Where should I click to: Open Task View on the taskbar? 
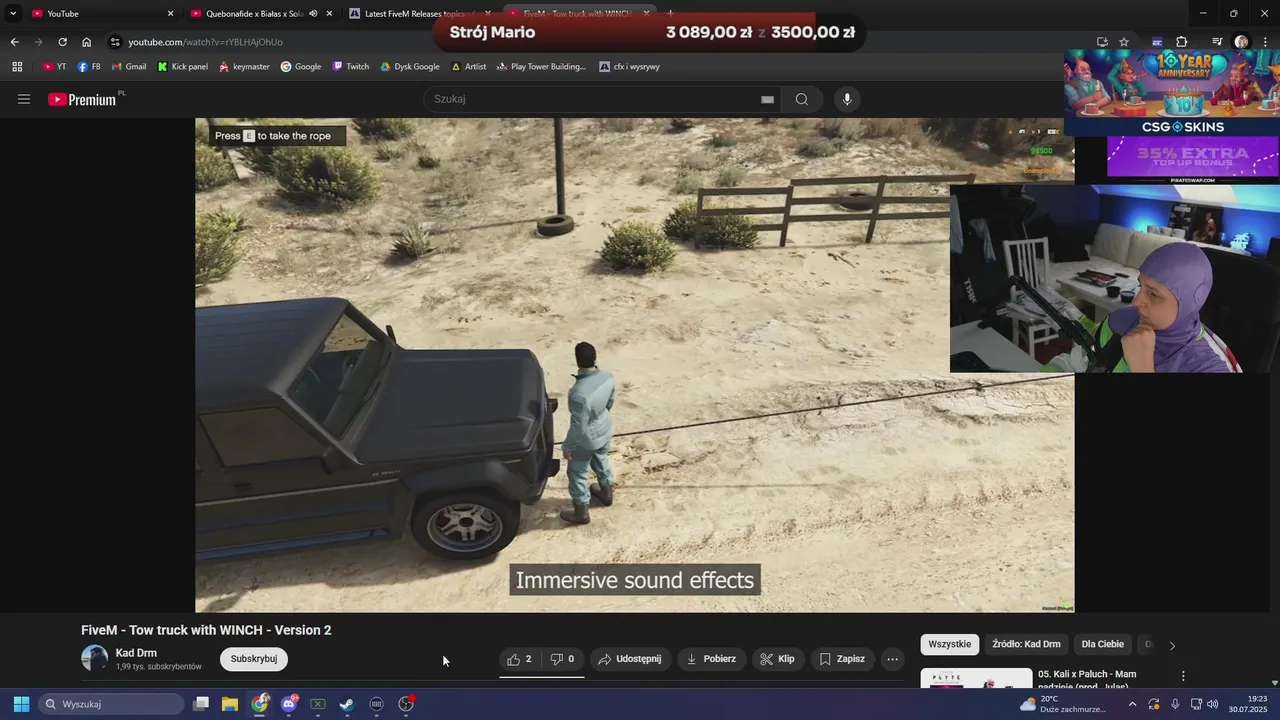(x=201, y=704)
